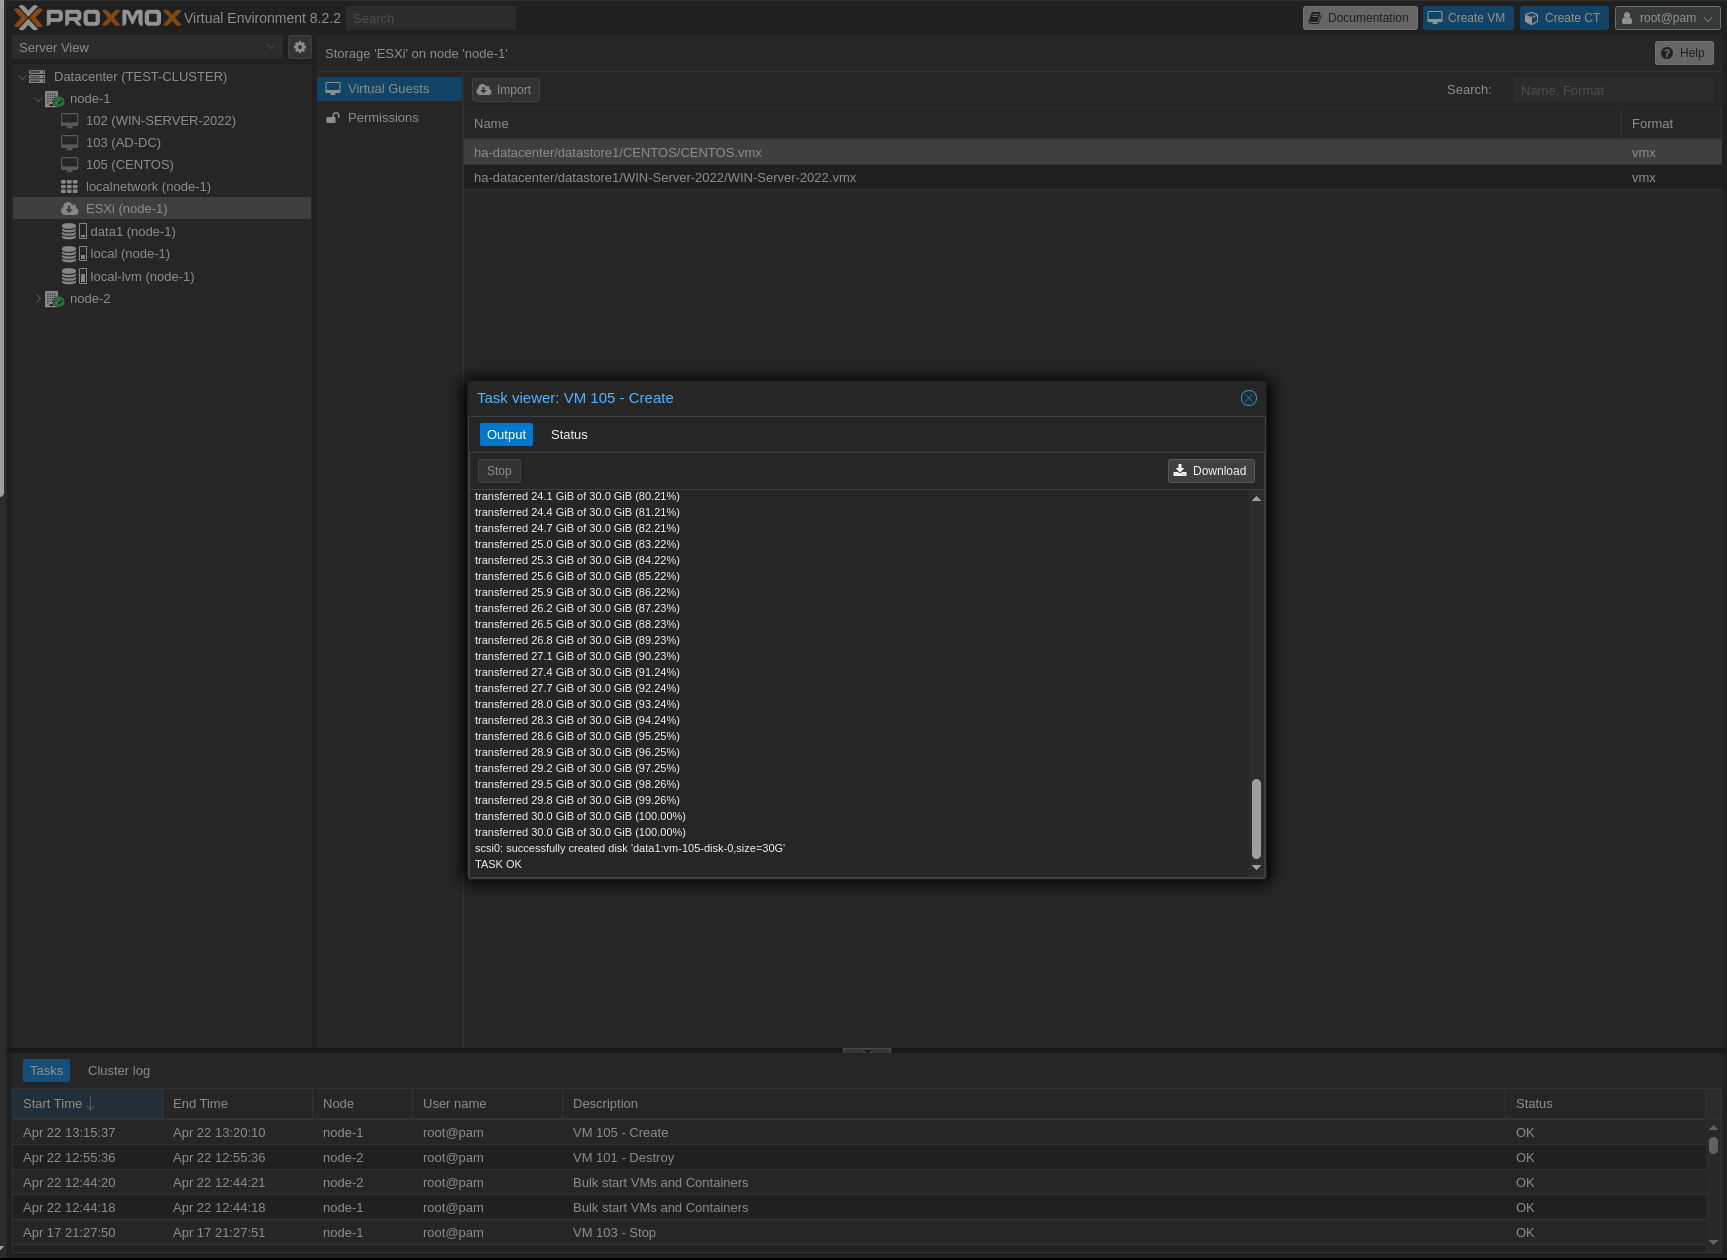
Task: Click Download in the Task viewer
Action: 1210,471
